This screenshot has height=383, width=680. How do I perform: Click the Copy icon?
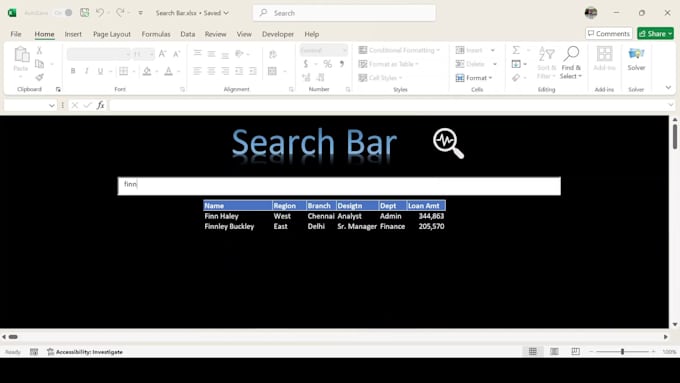point(39,64)
